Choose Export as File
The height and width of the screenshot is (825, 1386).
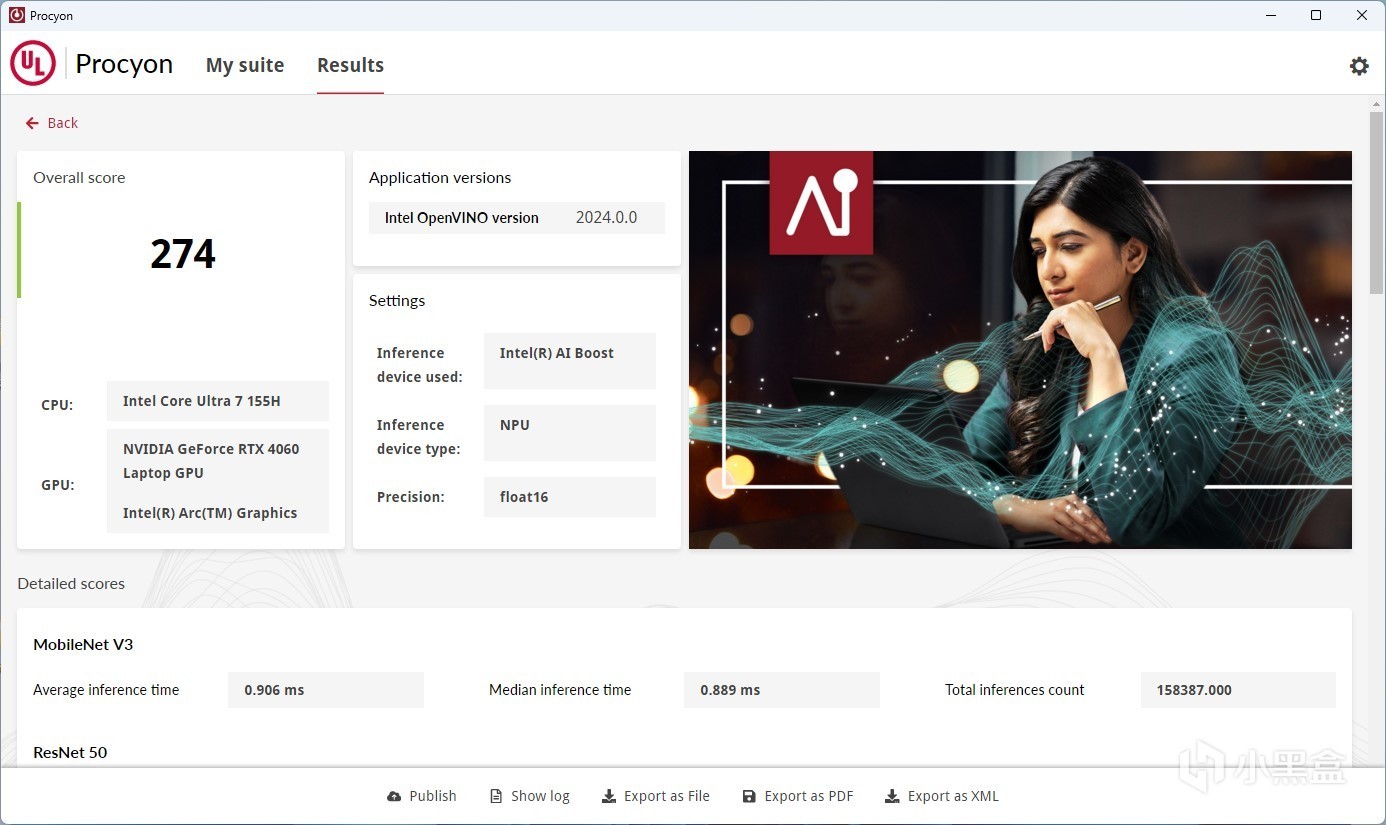point(656,796)
